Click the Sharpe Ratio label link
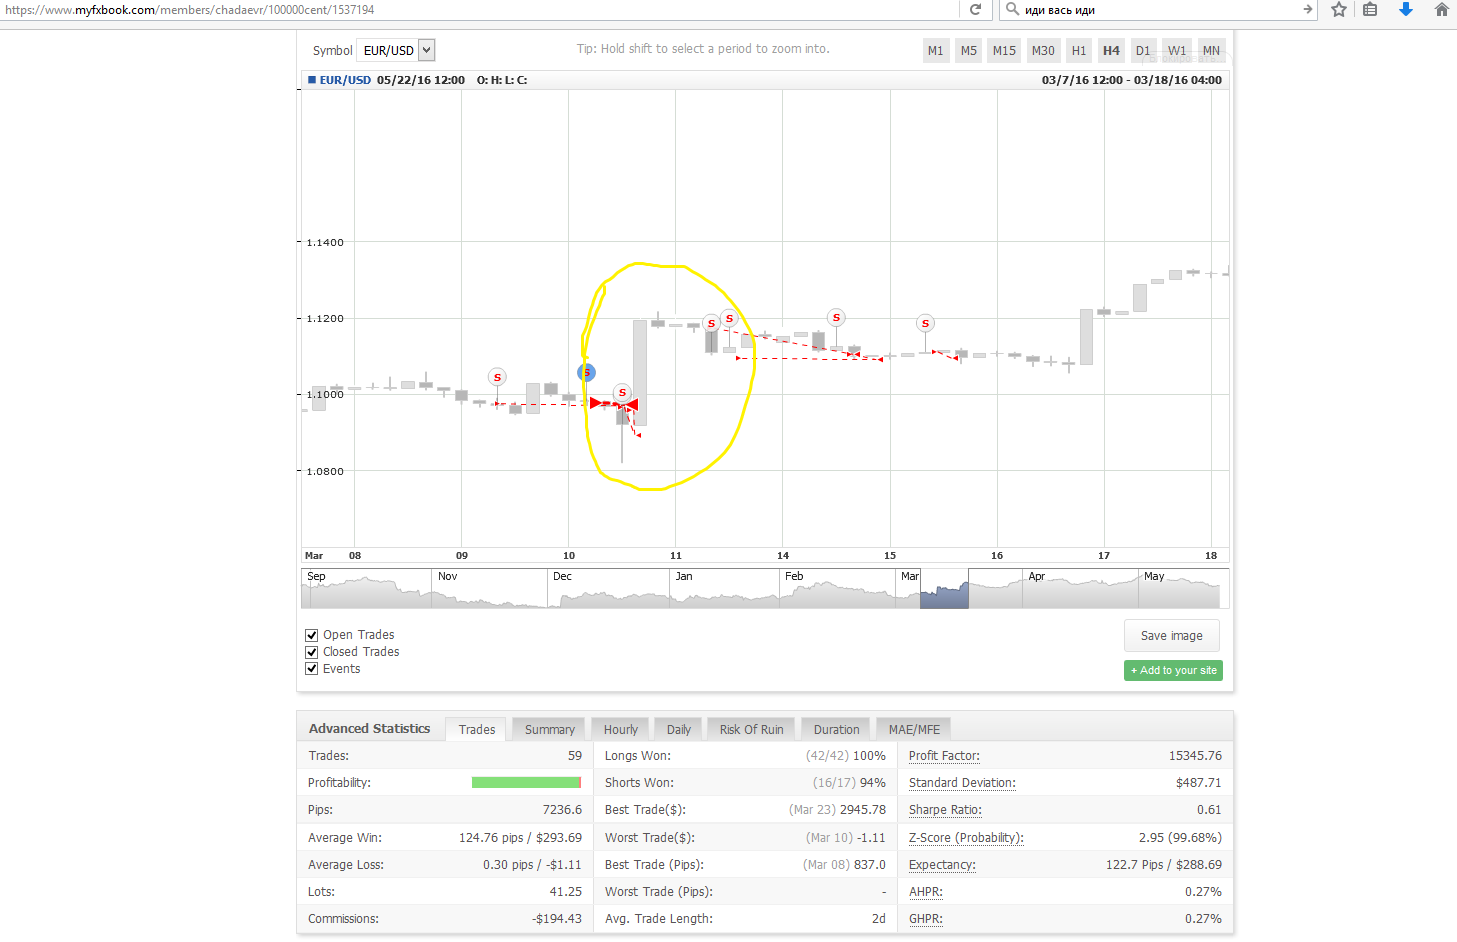 point(945,810)
